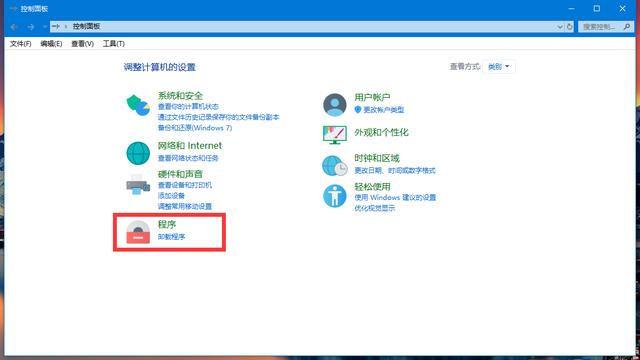Open the 查看方式 类别 dropdown

tap(498, 67)
